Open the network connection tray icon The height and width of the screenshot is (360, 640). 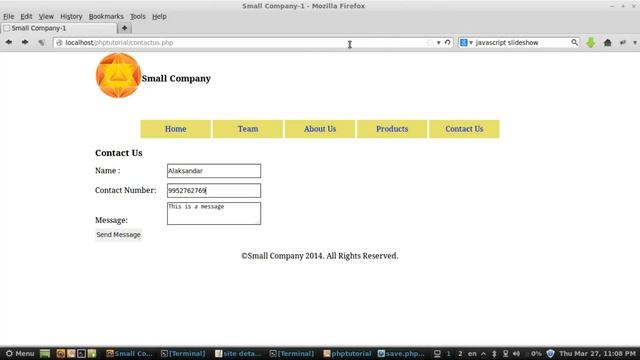coord(505,353)
